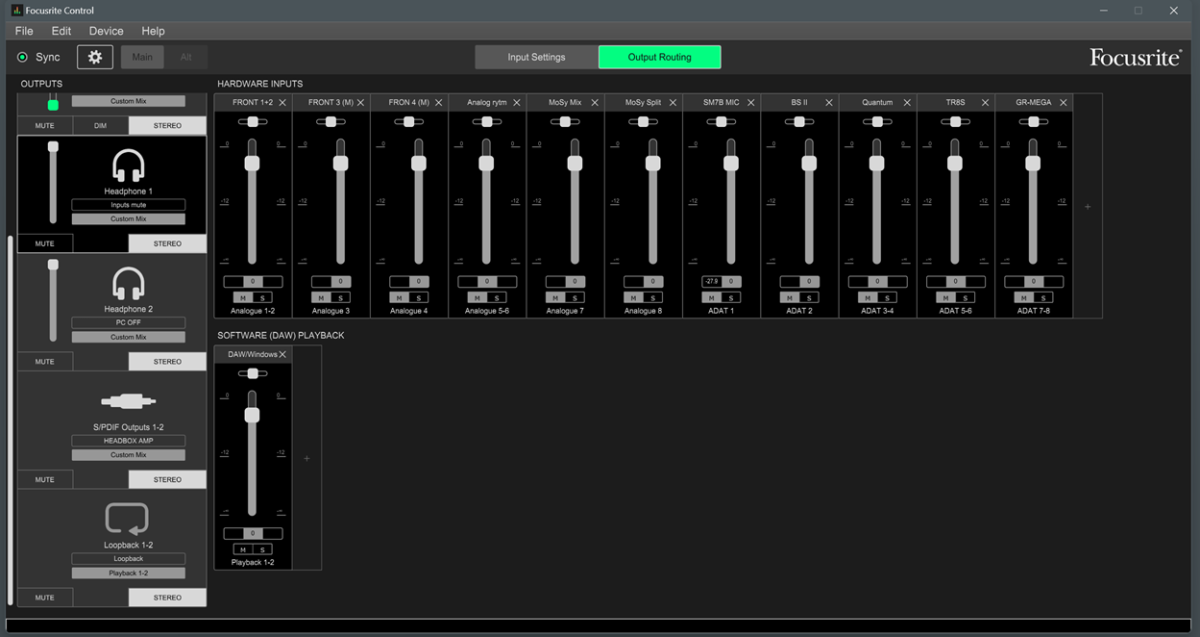The height and width of the screenshot is (637, 1200).
Task: Open S/PDIF Outputs Custom Mix source dropdown
Action: coord(128,455)
